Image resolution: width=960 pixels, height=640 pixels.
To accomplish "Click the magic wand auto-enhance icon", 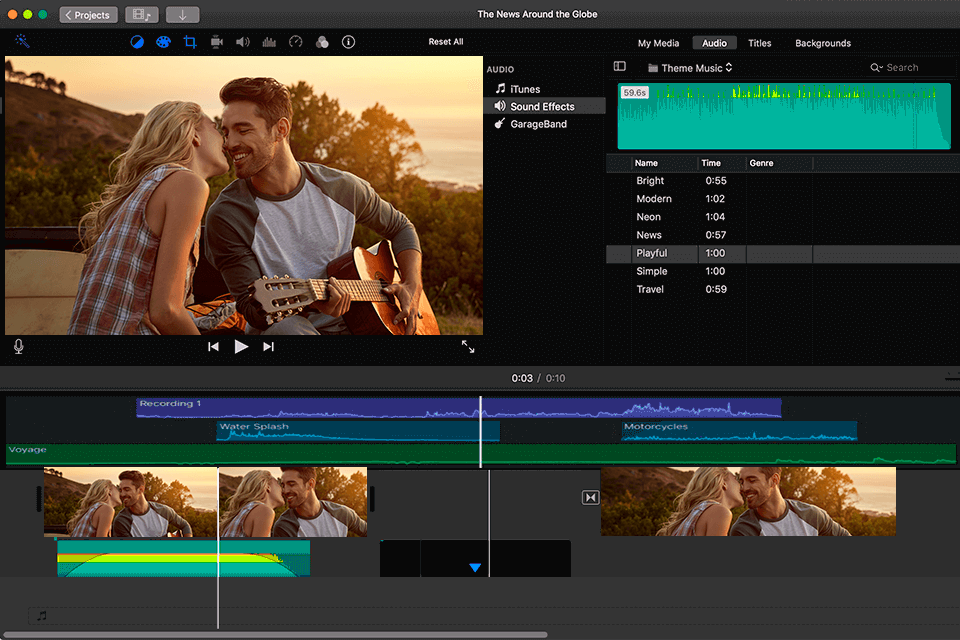I will pyautogui.click(x=22, y=42).
